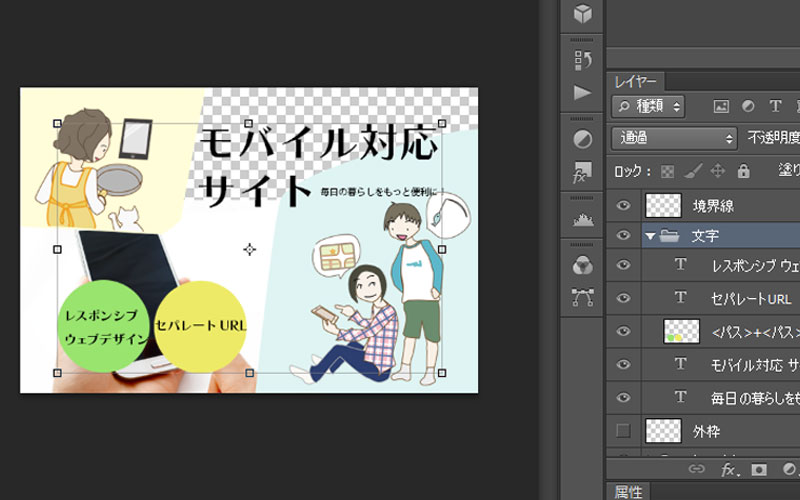800x500 pixels.
Task: Click the top-right transform handle
Action: click(442, 123)
